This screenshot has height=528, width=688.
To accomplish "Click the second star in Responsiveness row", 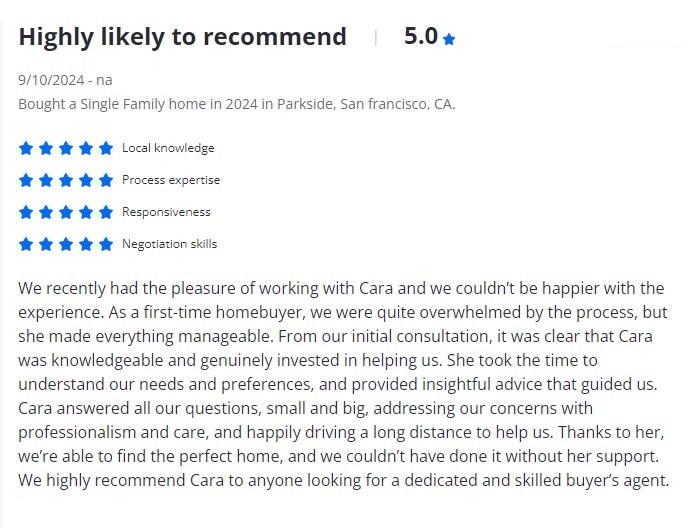I will pyautogui.click(x=46, y=212).
